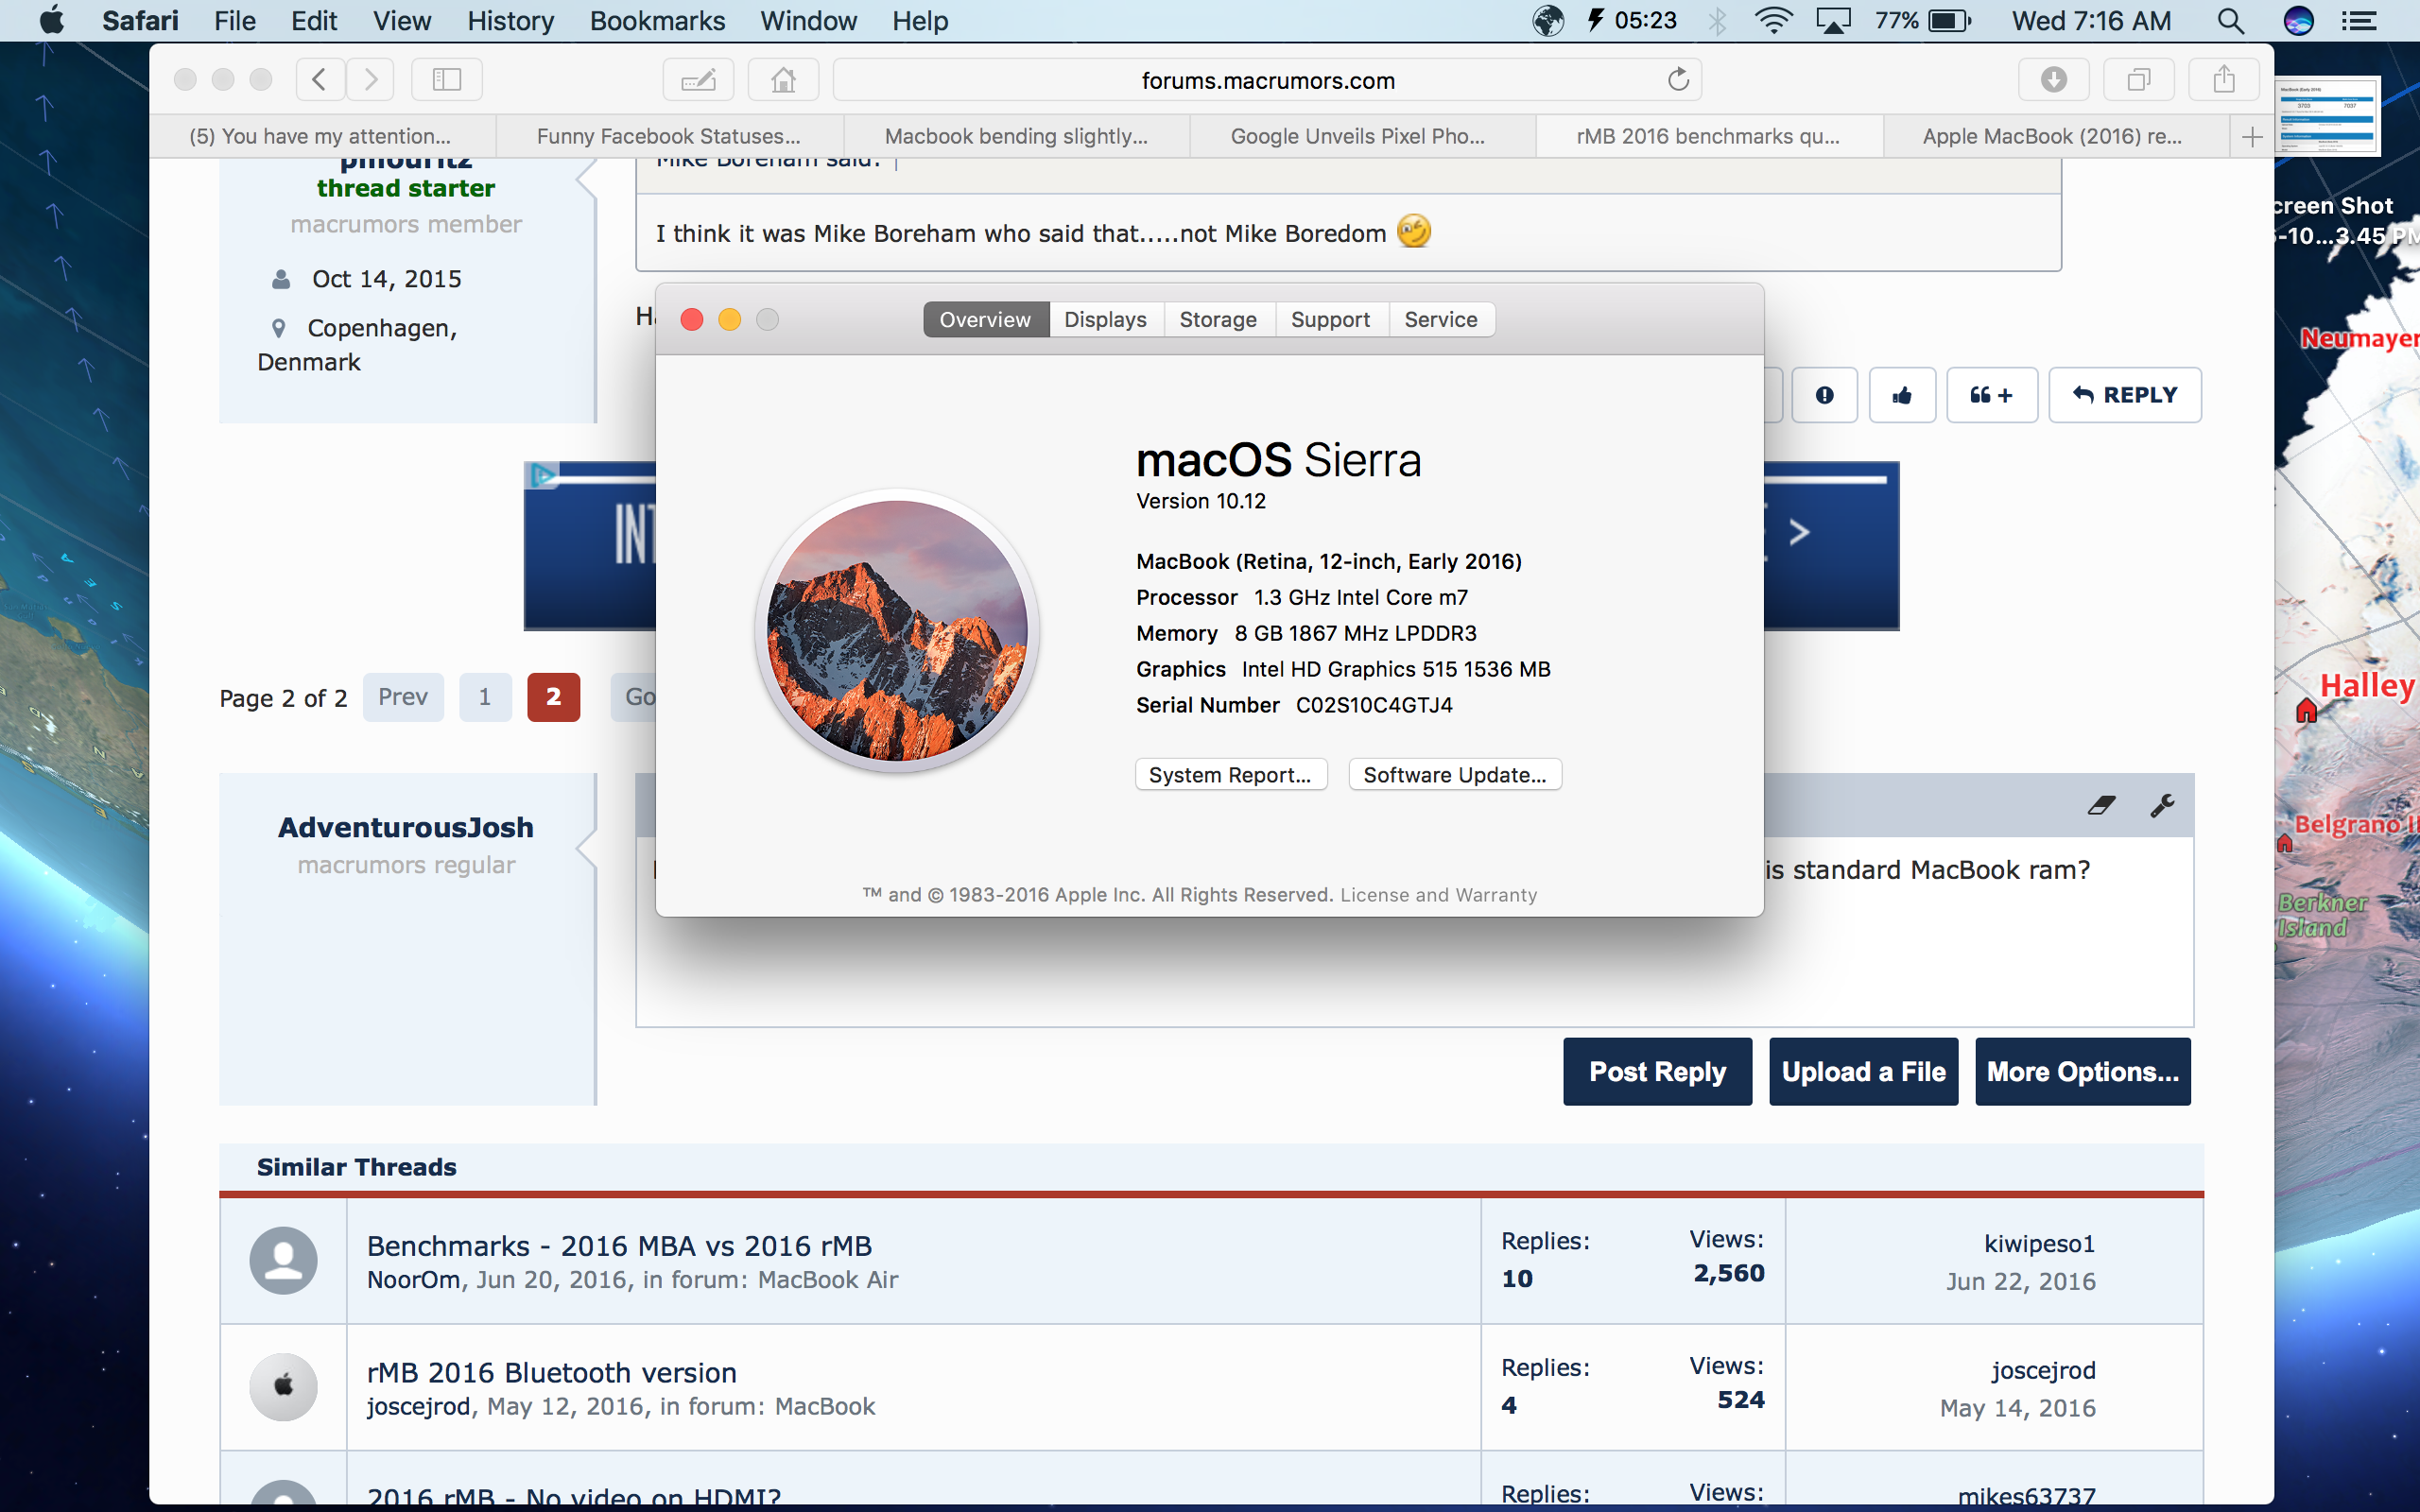Open the File menu
This screenshot has width=2420, height=1512.
[235, 21]
